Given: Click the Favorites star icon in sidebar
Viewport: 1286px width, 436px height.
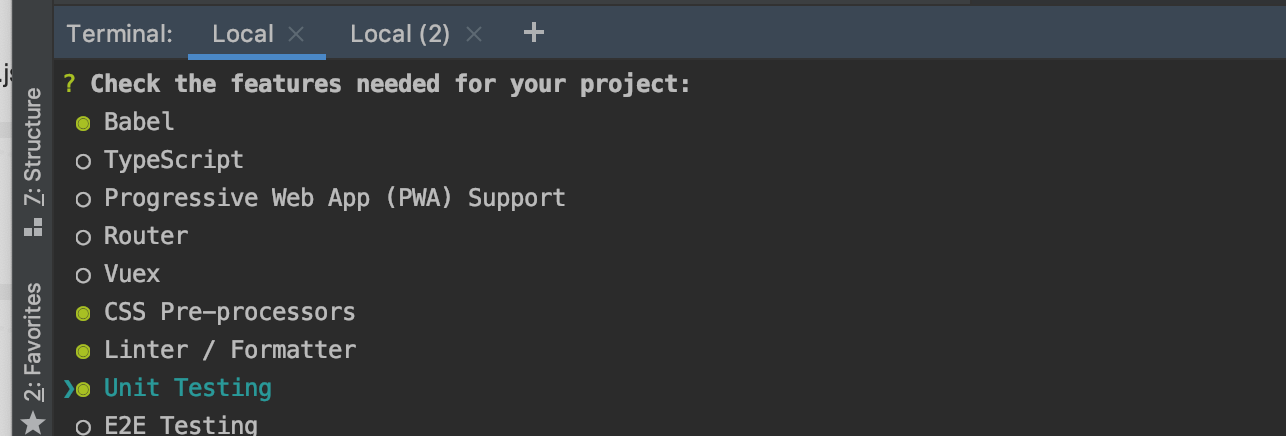Looking at the screenshot, I should pyautogui.click(x=33, y=423).
